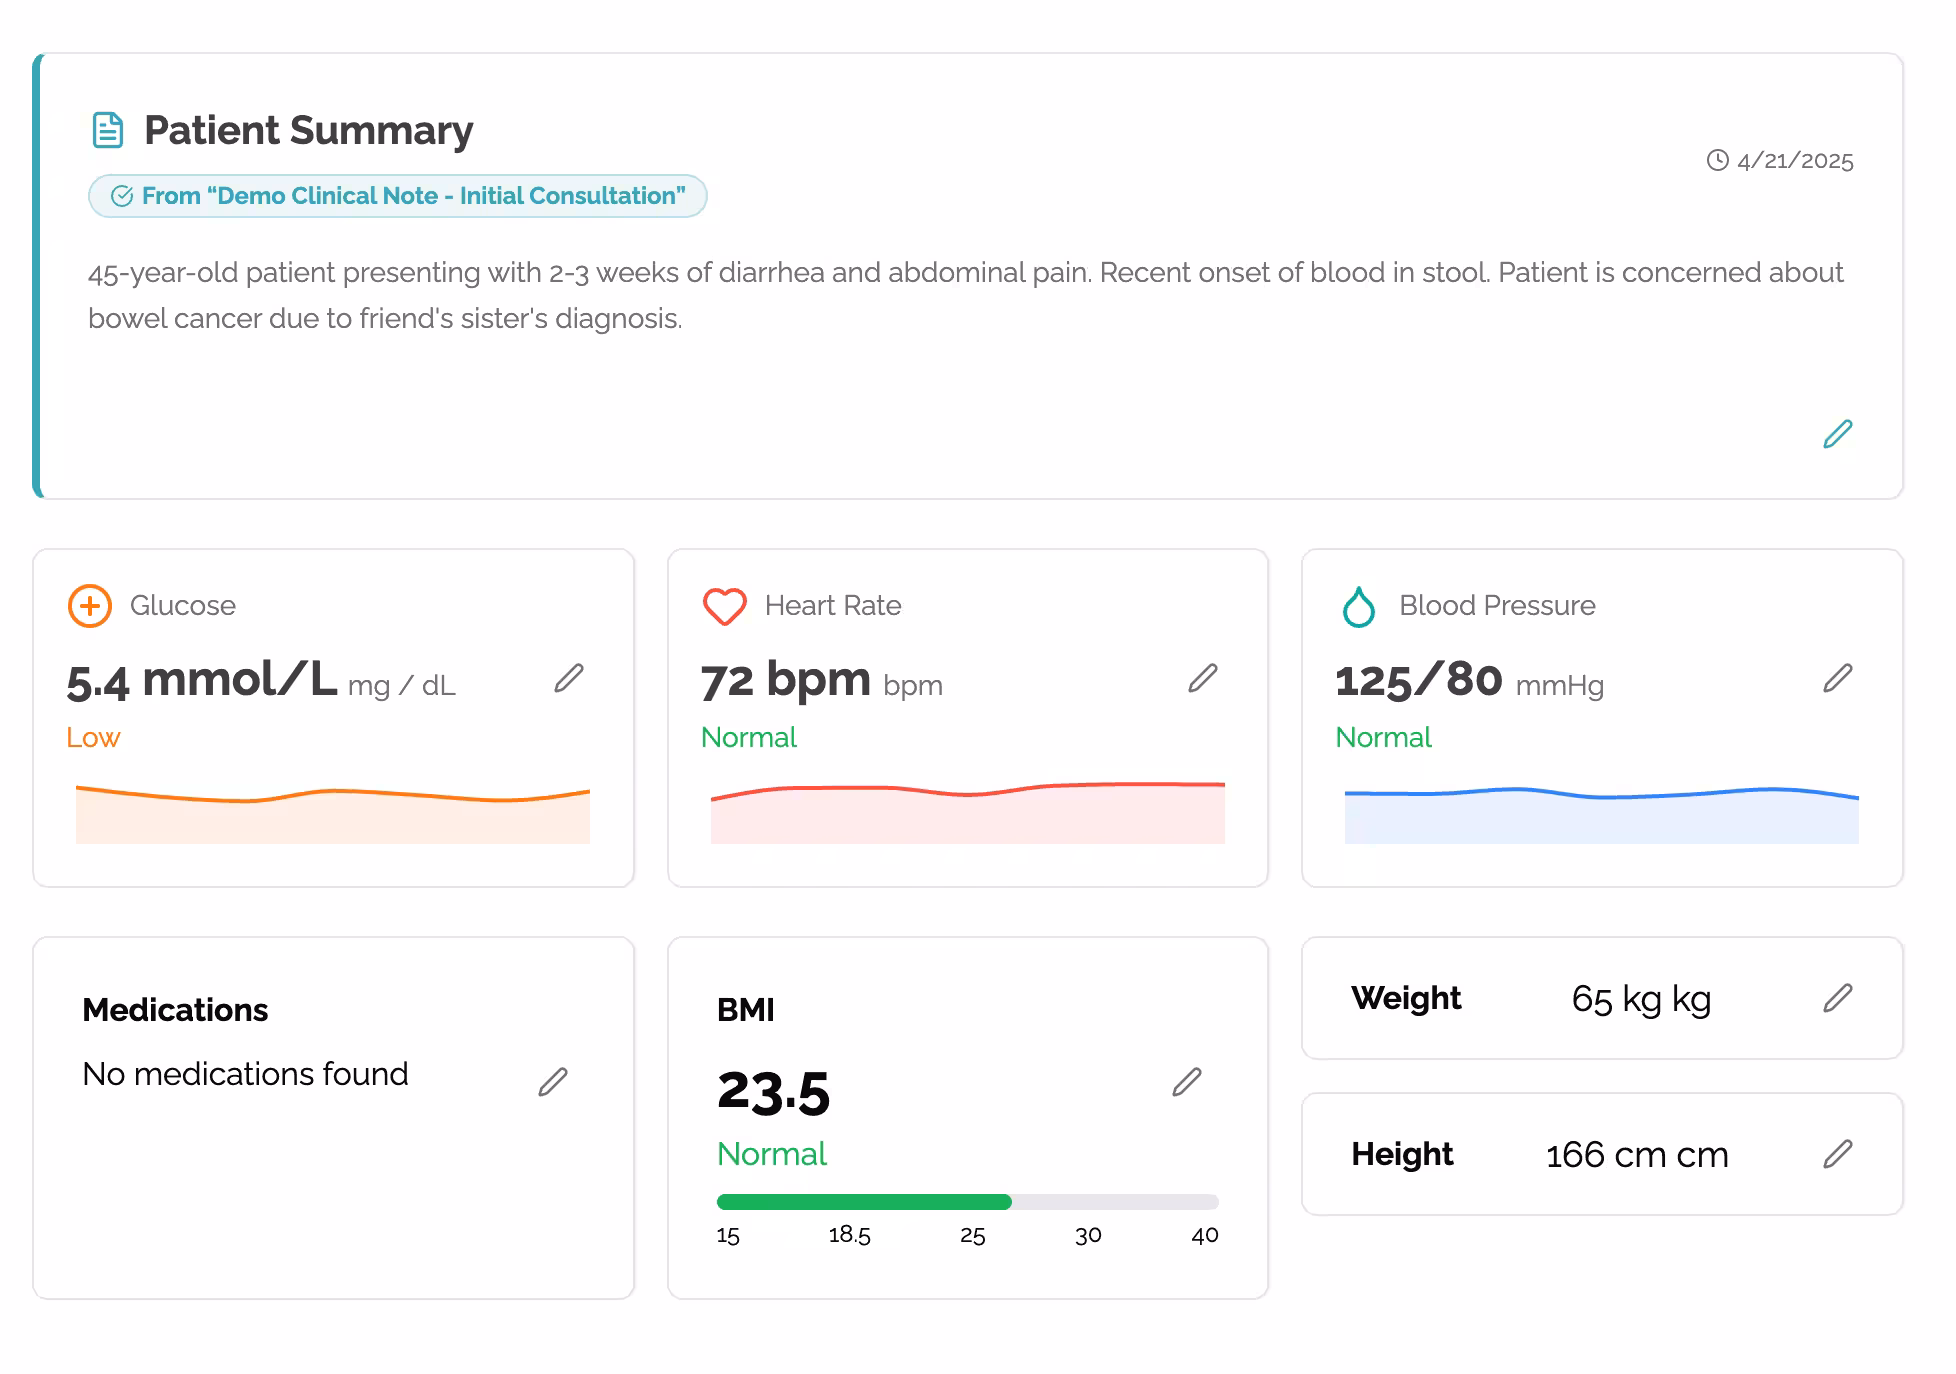Click the Heart Rate card label
The image size is (1956, 1374).
[x=833, y=606]
